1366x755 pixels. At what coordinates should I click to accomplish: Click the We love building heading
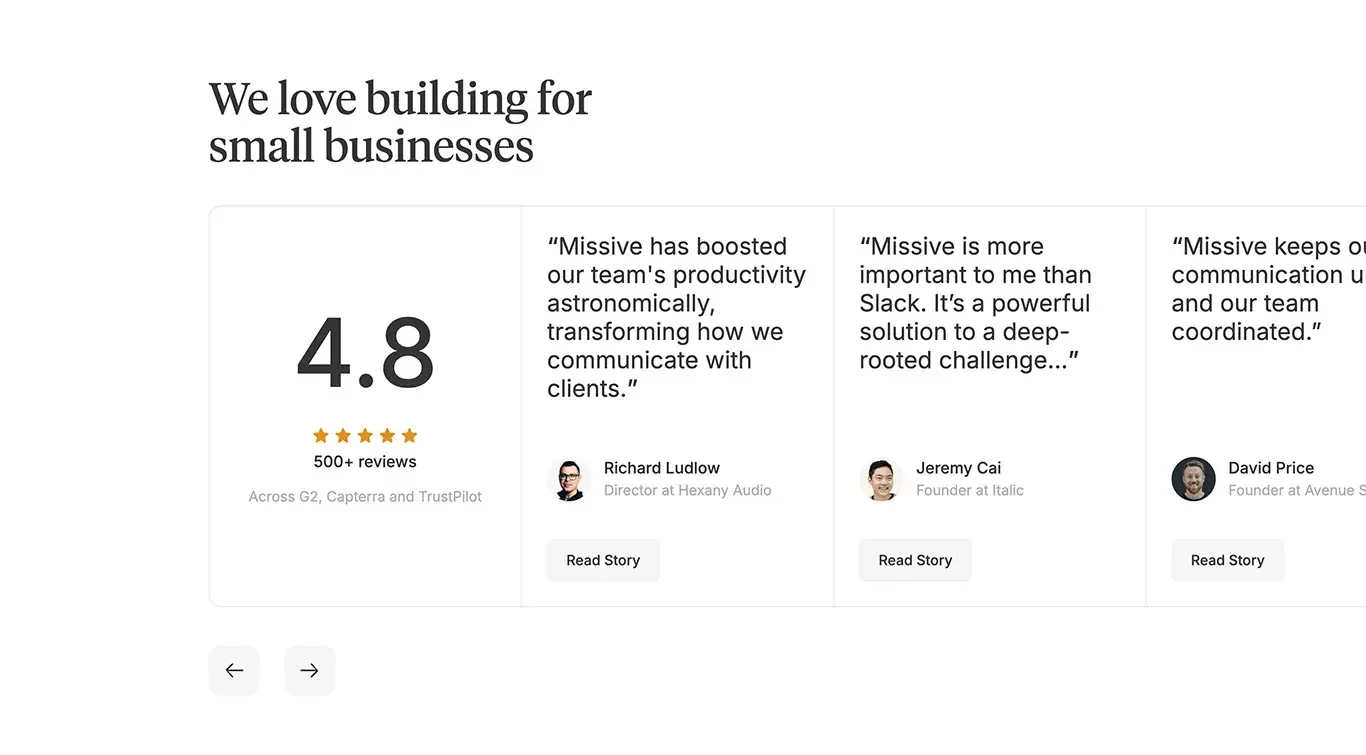click(x=400, y=122)
